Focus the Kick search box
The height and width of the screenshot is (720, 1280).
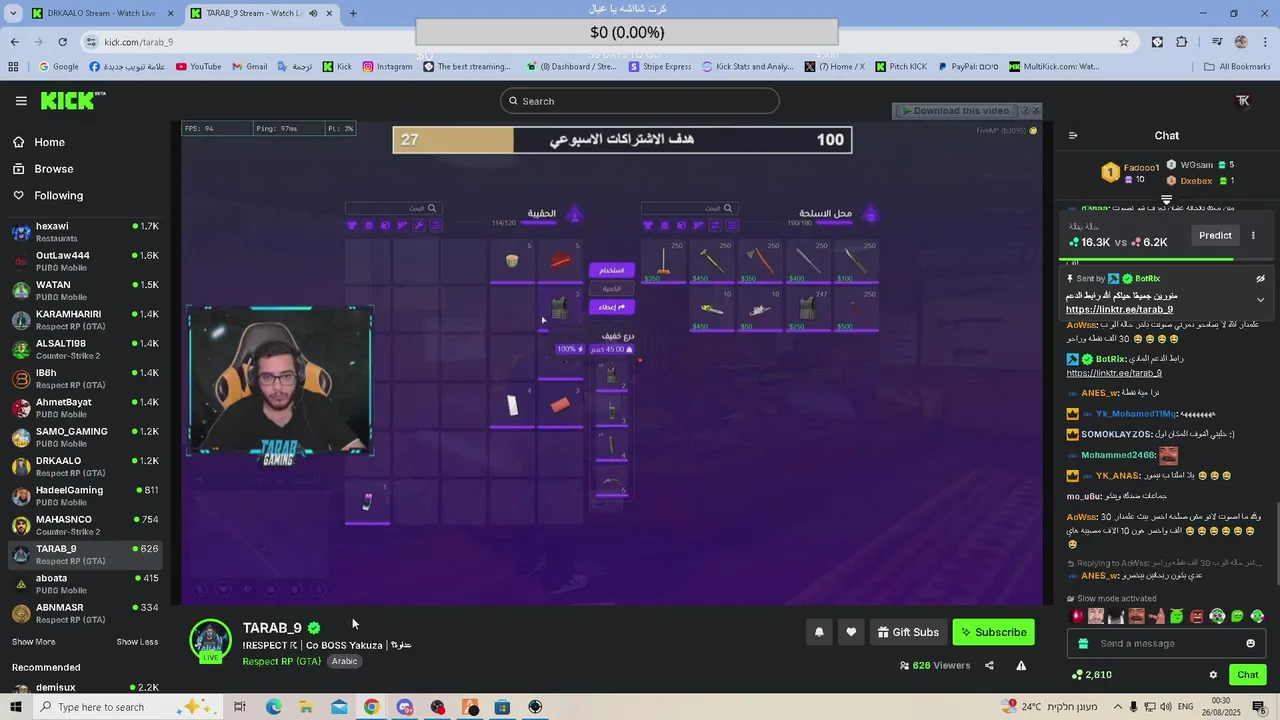point(640,101)
